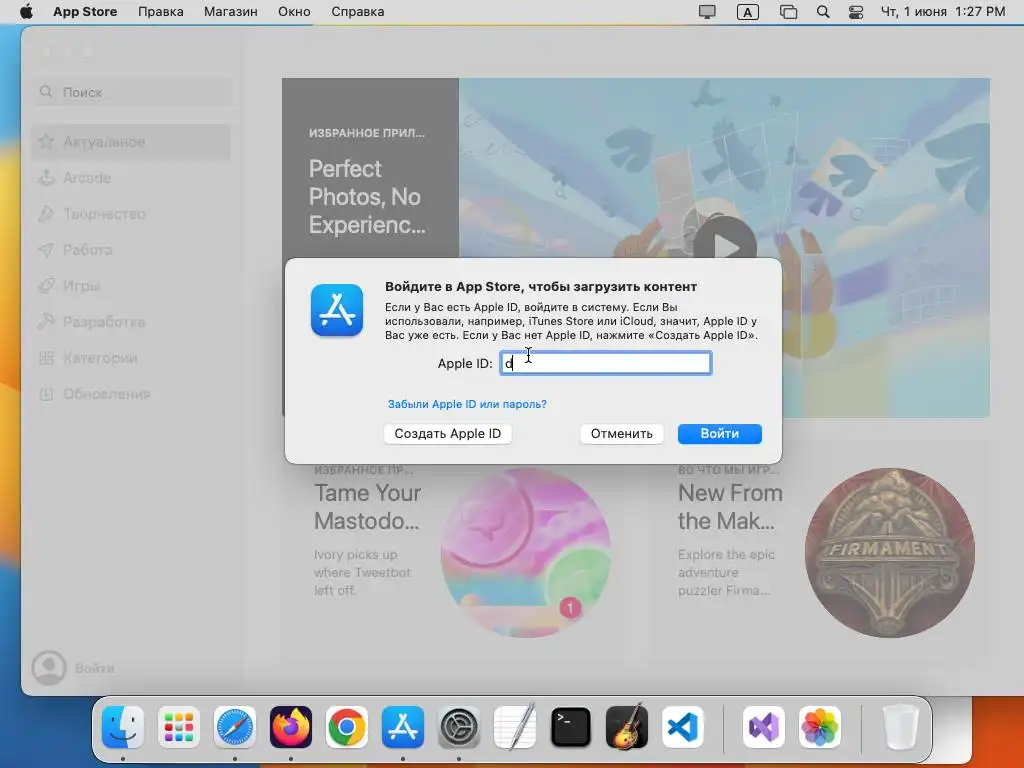
Task: Open the Магазин menu
Action: (x=231, y=12)
